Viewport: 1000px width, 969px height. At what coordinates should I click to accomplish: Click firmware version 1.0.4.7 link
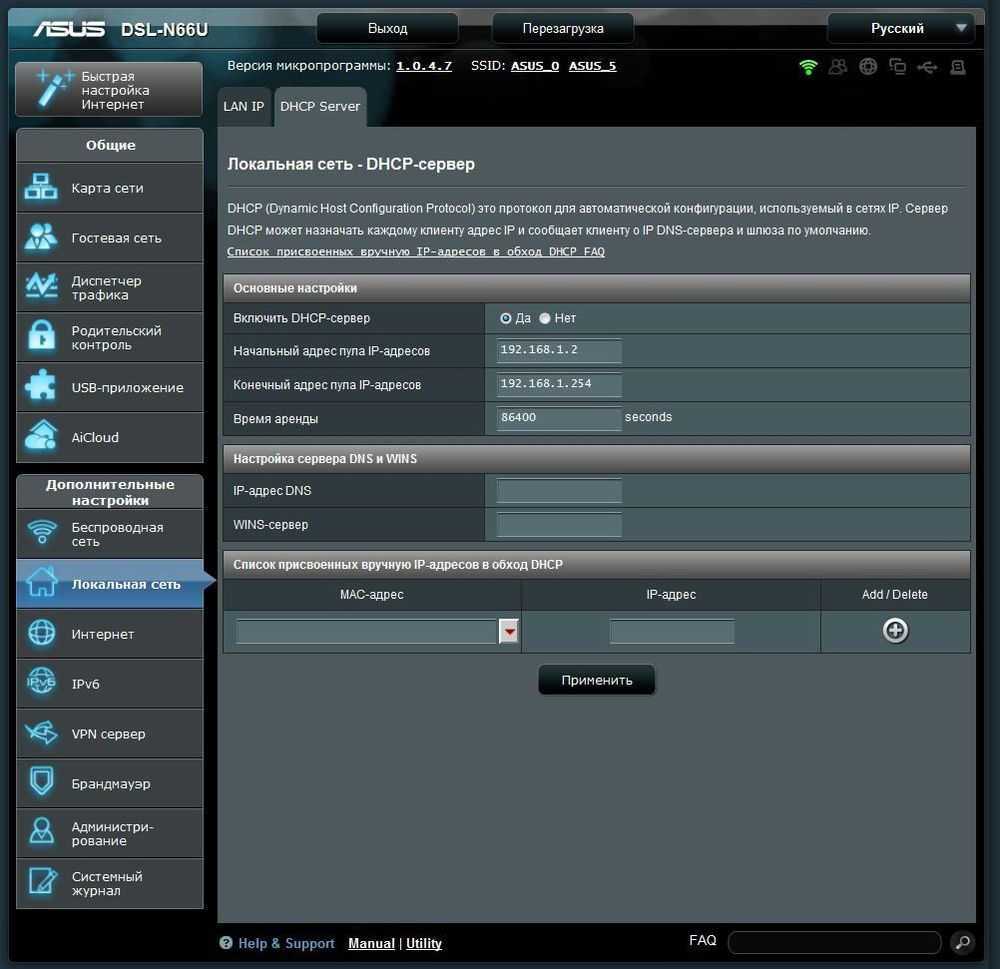tap(424, 66)
